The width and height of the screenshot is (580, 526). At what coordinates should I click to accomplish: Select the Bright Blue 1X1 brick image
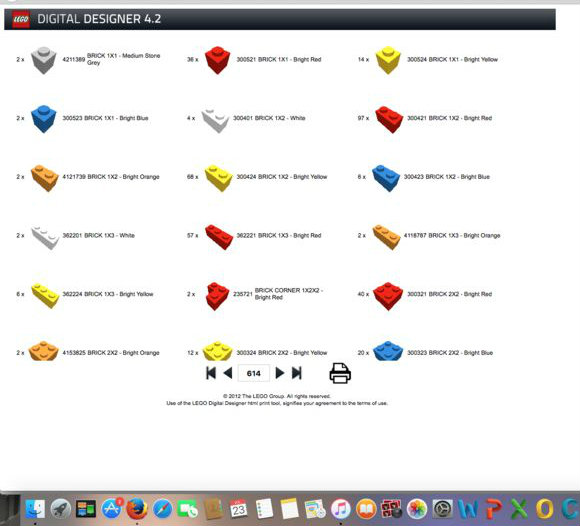tap(44, 119)
